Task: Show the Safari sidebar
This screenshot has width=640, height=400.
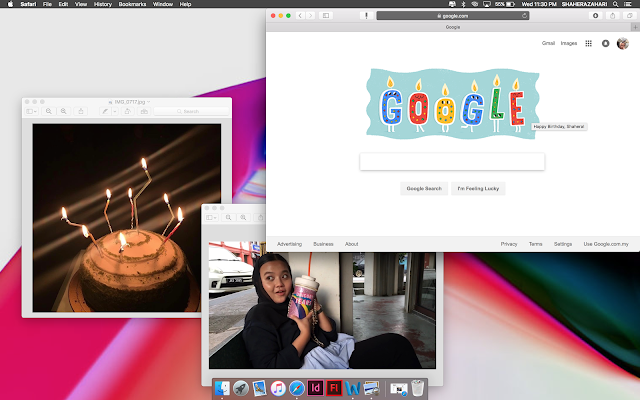Action: click(x=326, y=16)
